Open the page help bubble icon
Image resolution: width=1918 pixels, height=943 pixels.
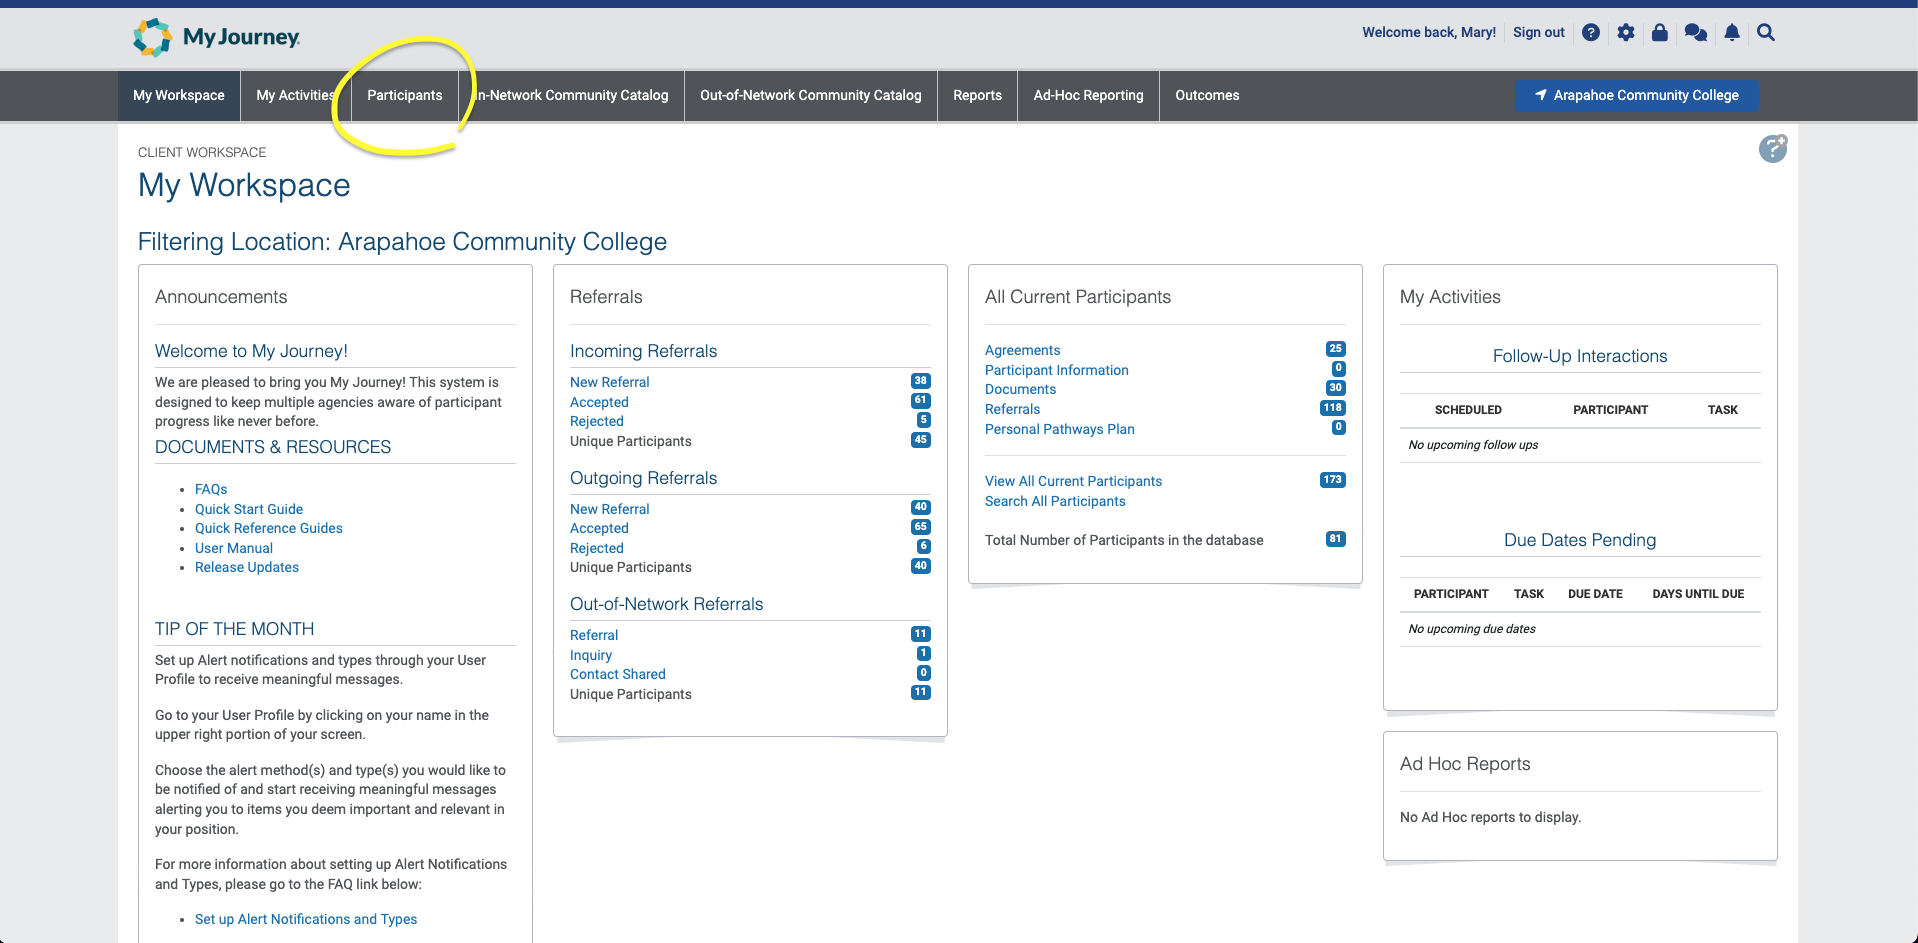click(1772, 149)
